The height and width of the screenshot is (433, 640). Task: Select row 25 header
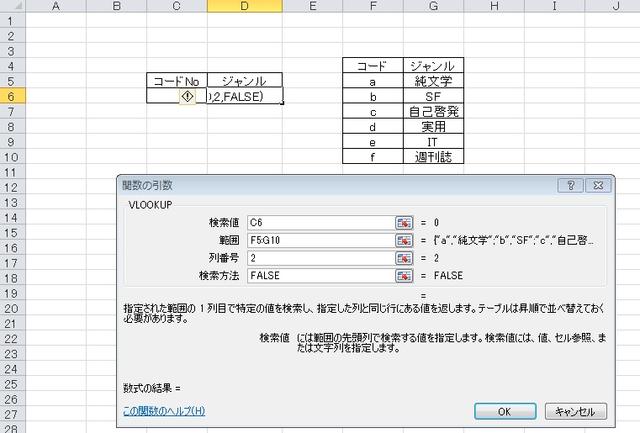click(x=12, y=384)
